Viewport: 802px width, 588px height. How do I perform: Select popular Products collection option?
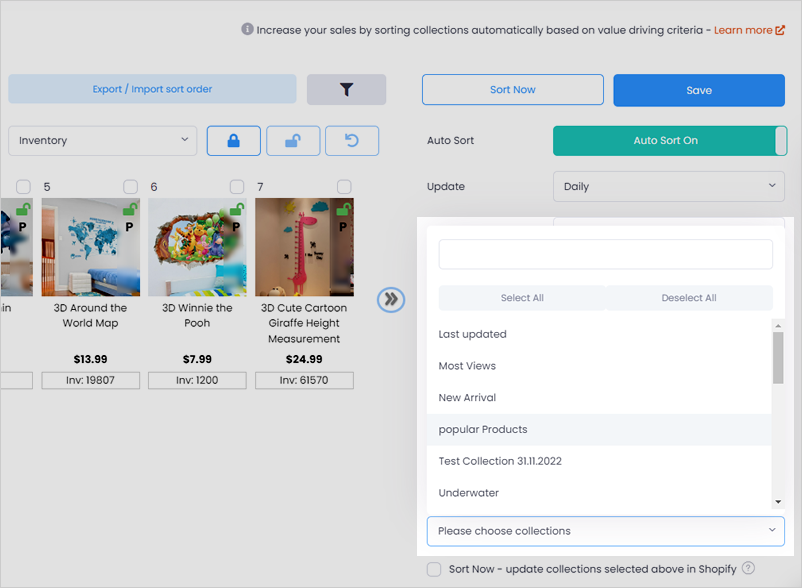[x=599, y=429]
